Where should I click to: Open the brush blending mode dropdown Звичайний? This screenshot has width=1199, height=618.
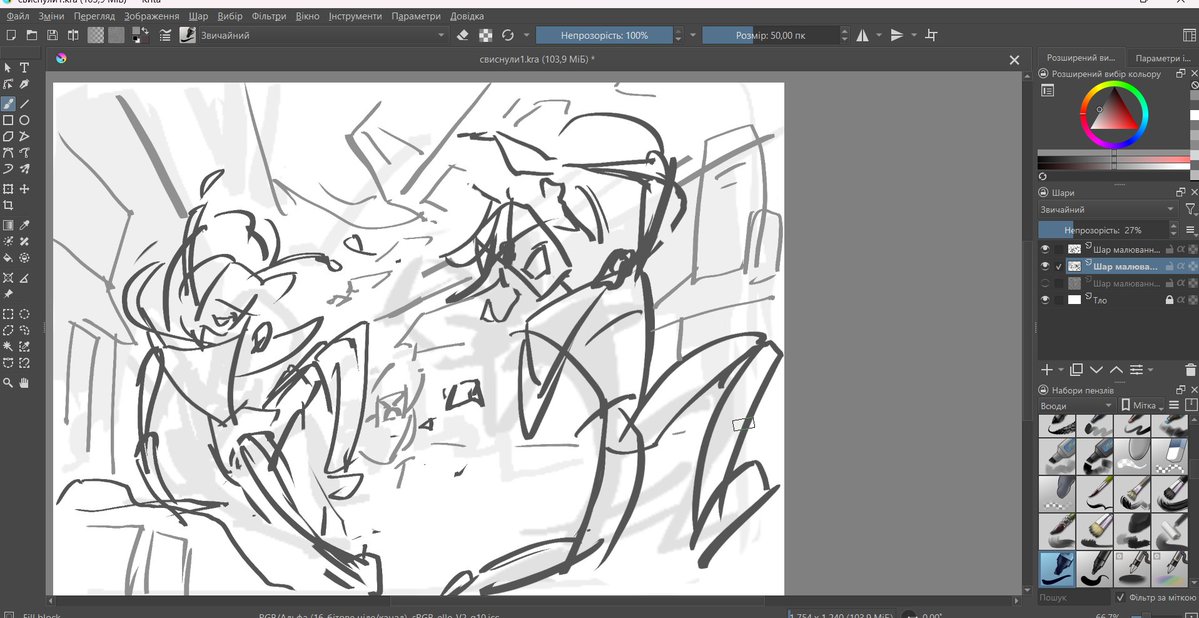322,35
